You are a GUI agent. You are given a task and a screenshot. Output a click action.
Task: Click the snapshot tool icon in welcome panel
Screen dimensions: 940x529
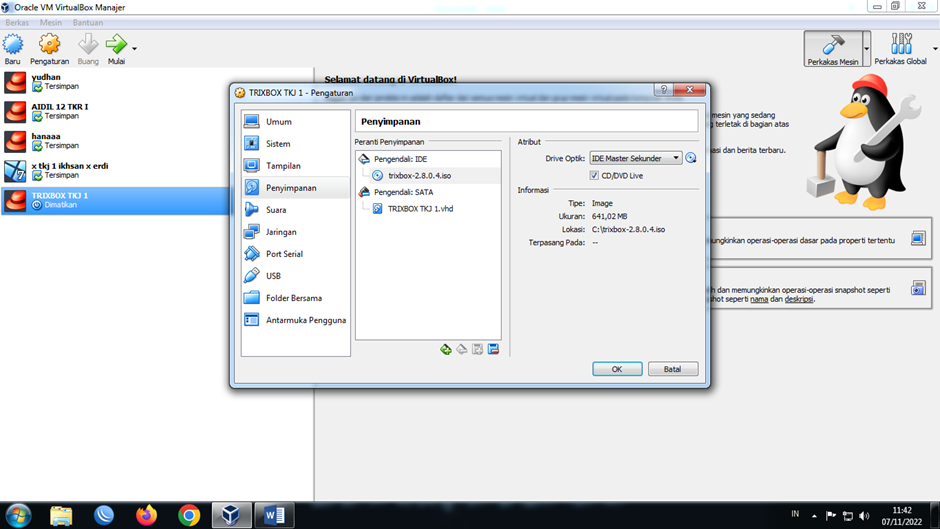coord(918,288)
